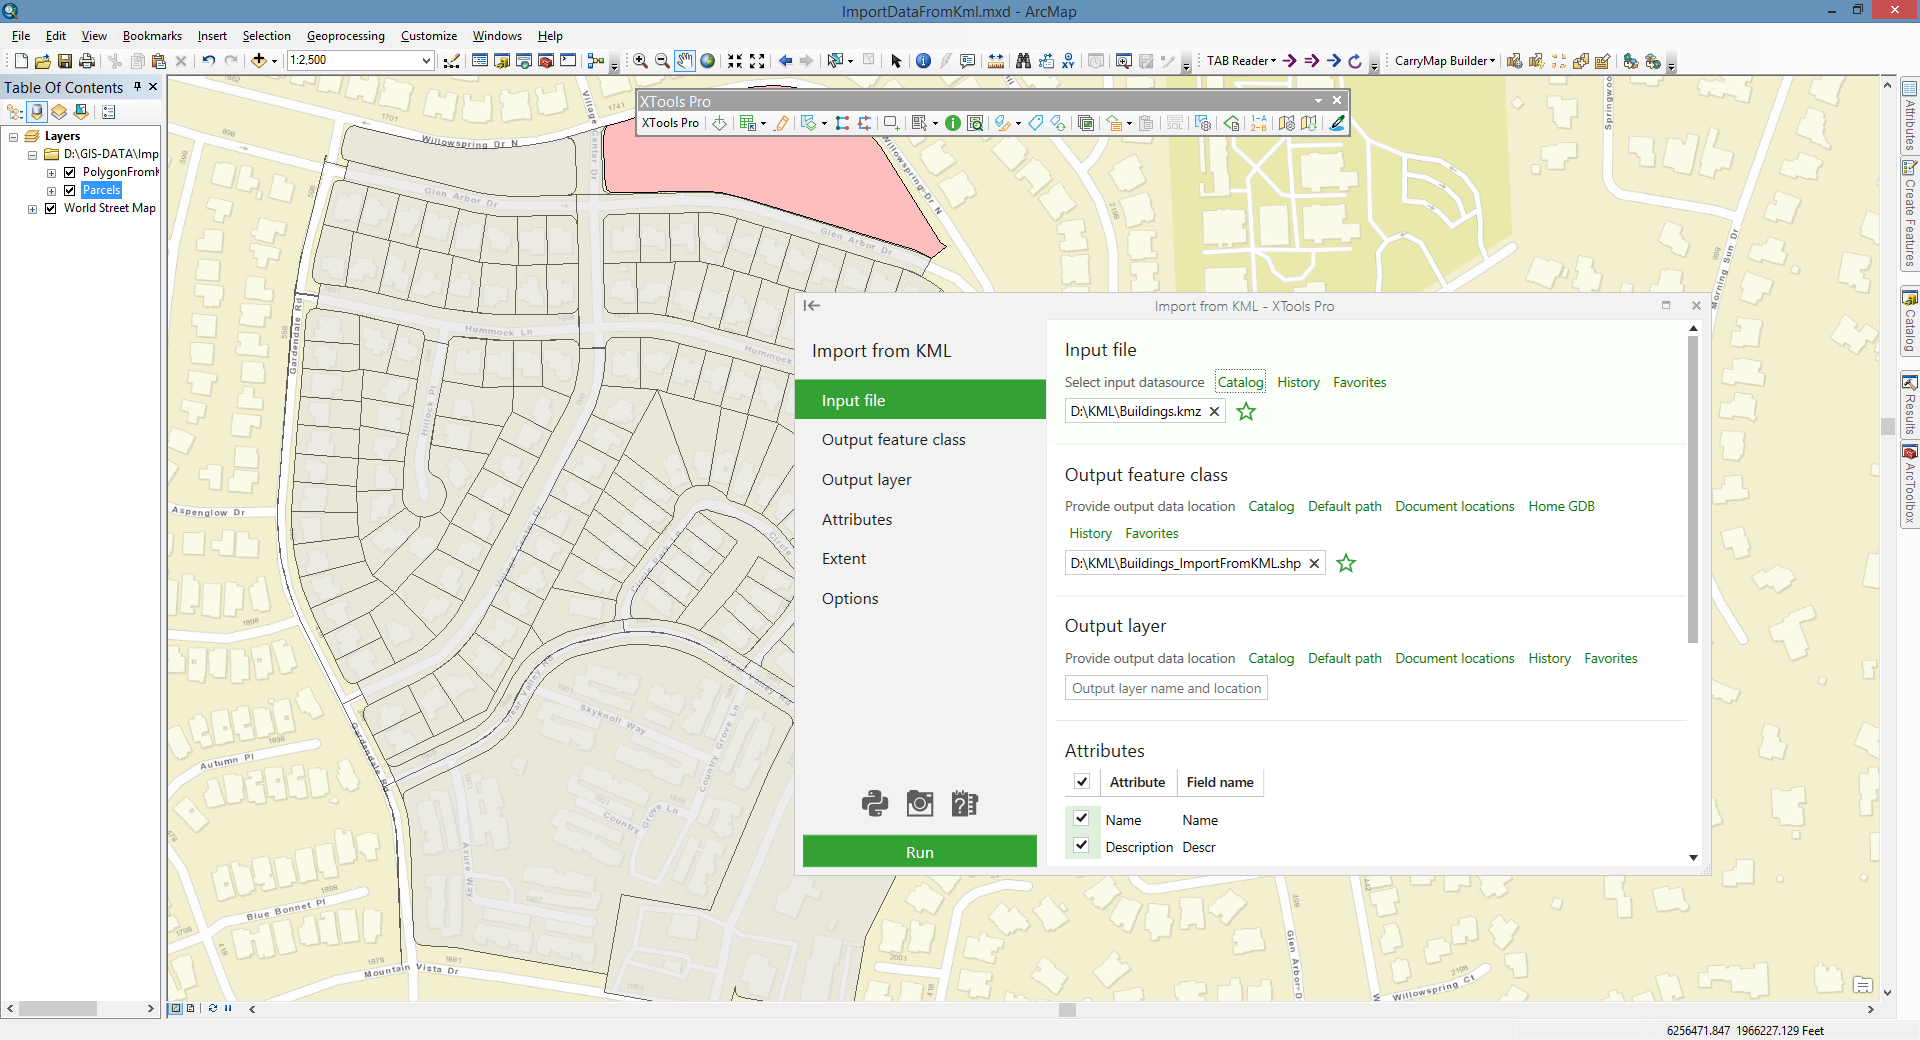Click the Measure ruler tool

[x=996, y=61]
